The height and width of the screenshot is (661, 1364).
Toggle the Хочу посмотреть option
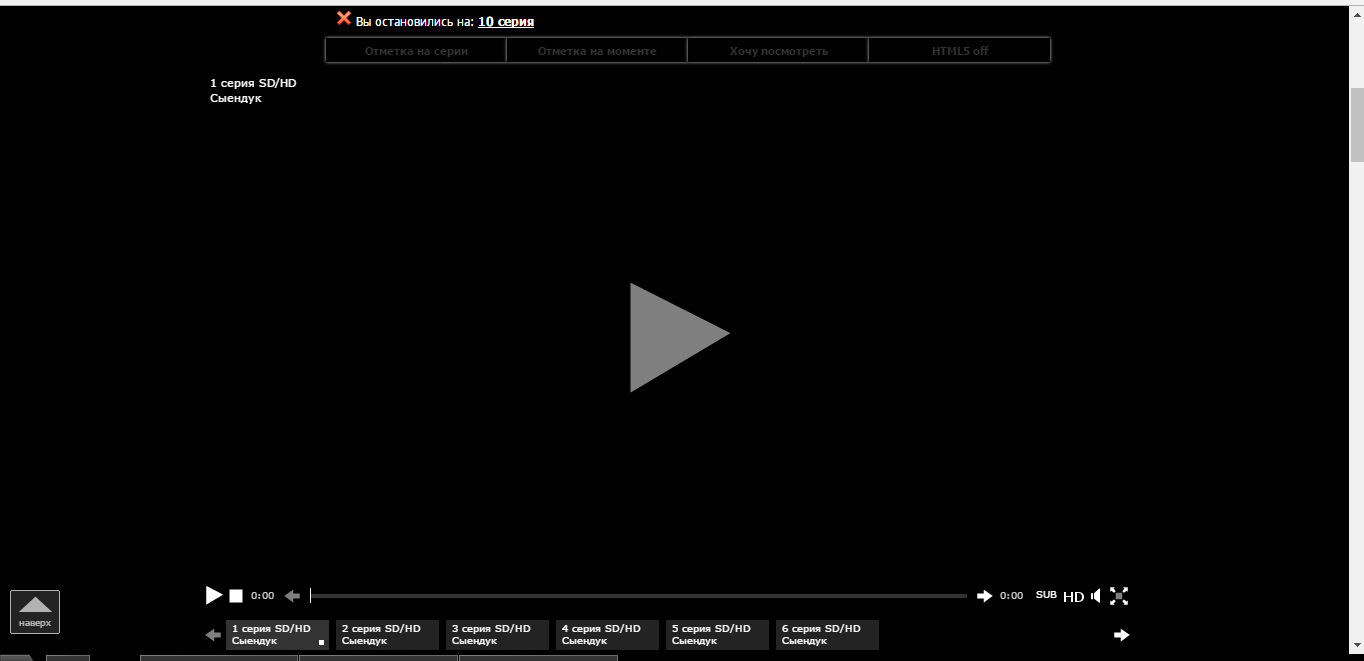[x=777, y=49]
